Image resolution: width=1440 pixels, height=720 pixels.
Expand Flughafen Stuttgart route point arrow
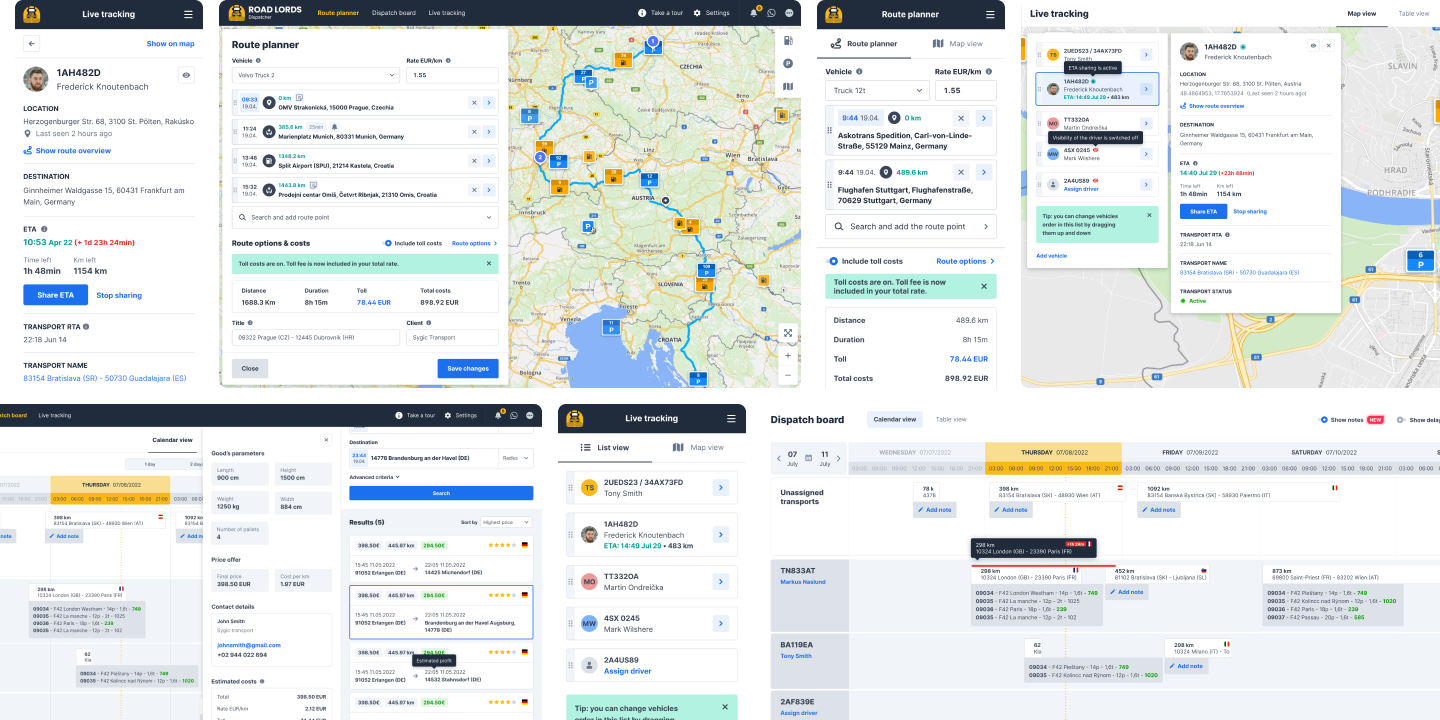(x=984, y=173)
